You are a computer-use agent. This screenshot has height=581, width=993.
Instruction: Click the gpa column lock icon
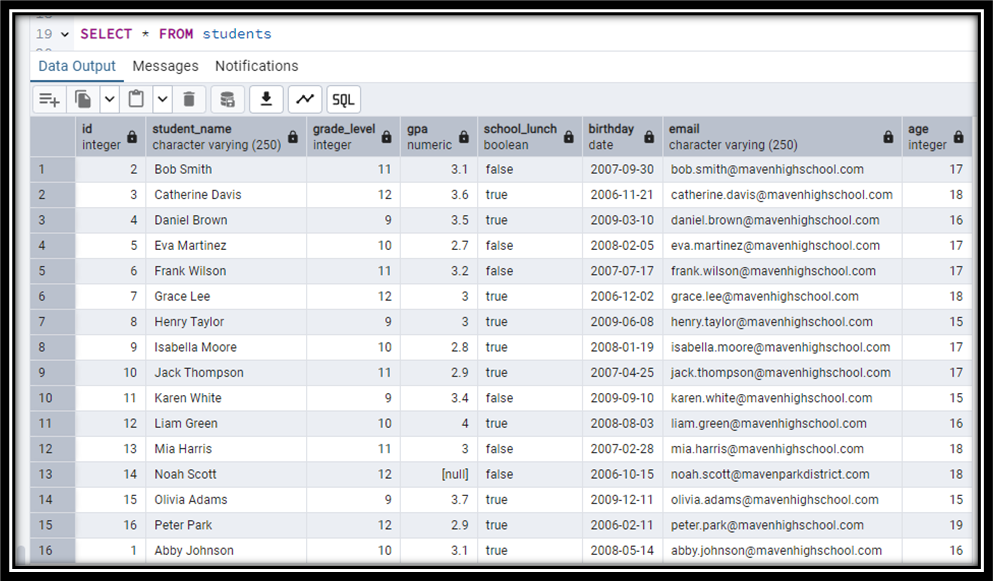click(464, 137)
